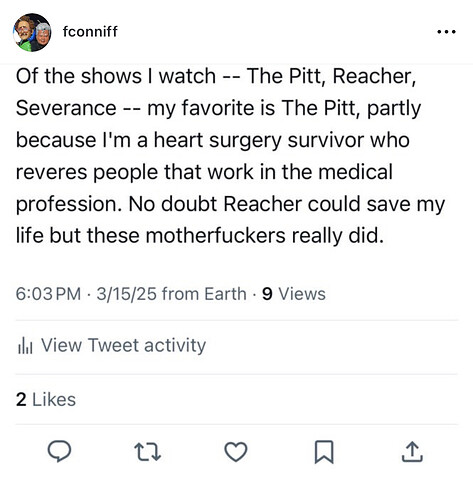Tap the 9 Views count
Screen dimensions: 473x500
coord(294,294)
